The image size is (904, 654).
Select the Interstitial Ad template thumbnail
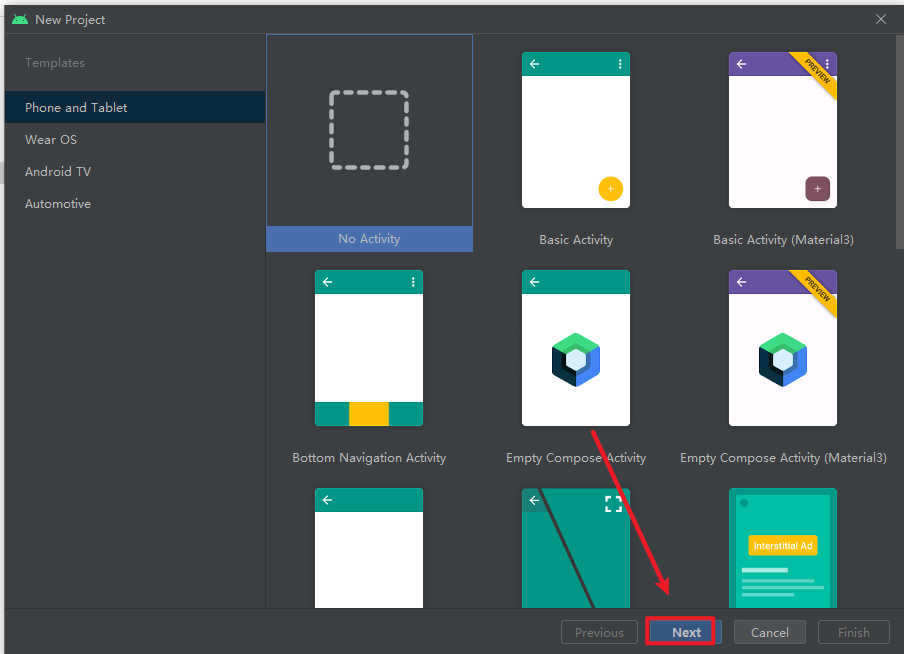coord(782,548)
